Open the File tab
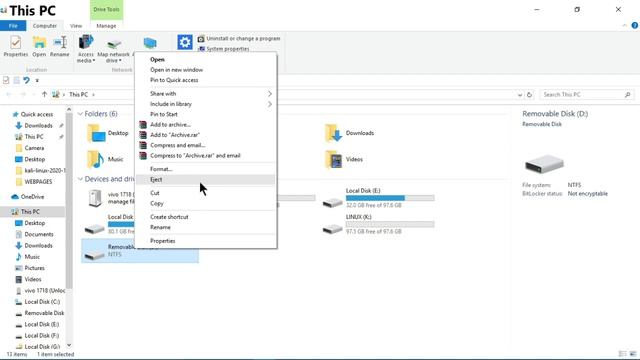Viewport: 640px width, 360px height. tap(13, 26)
